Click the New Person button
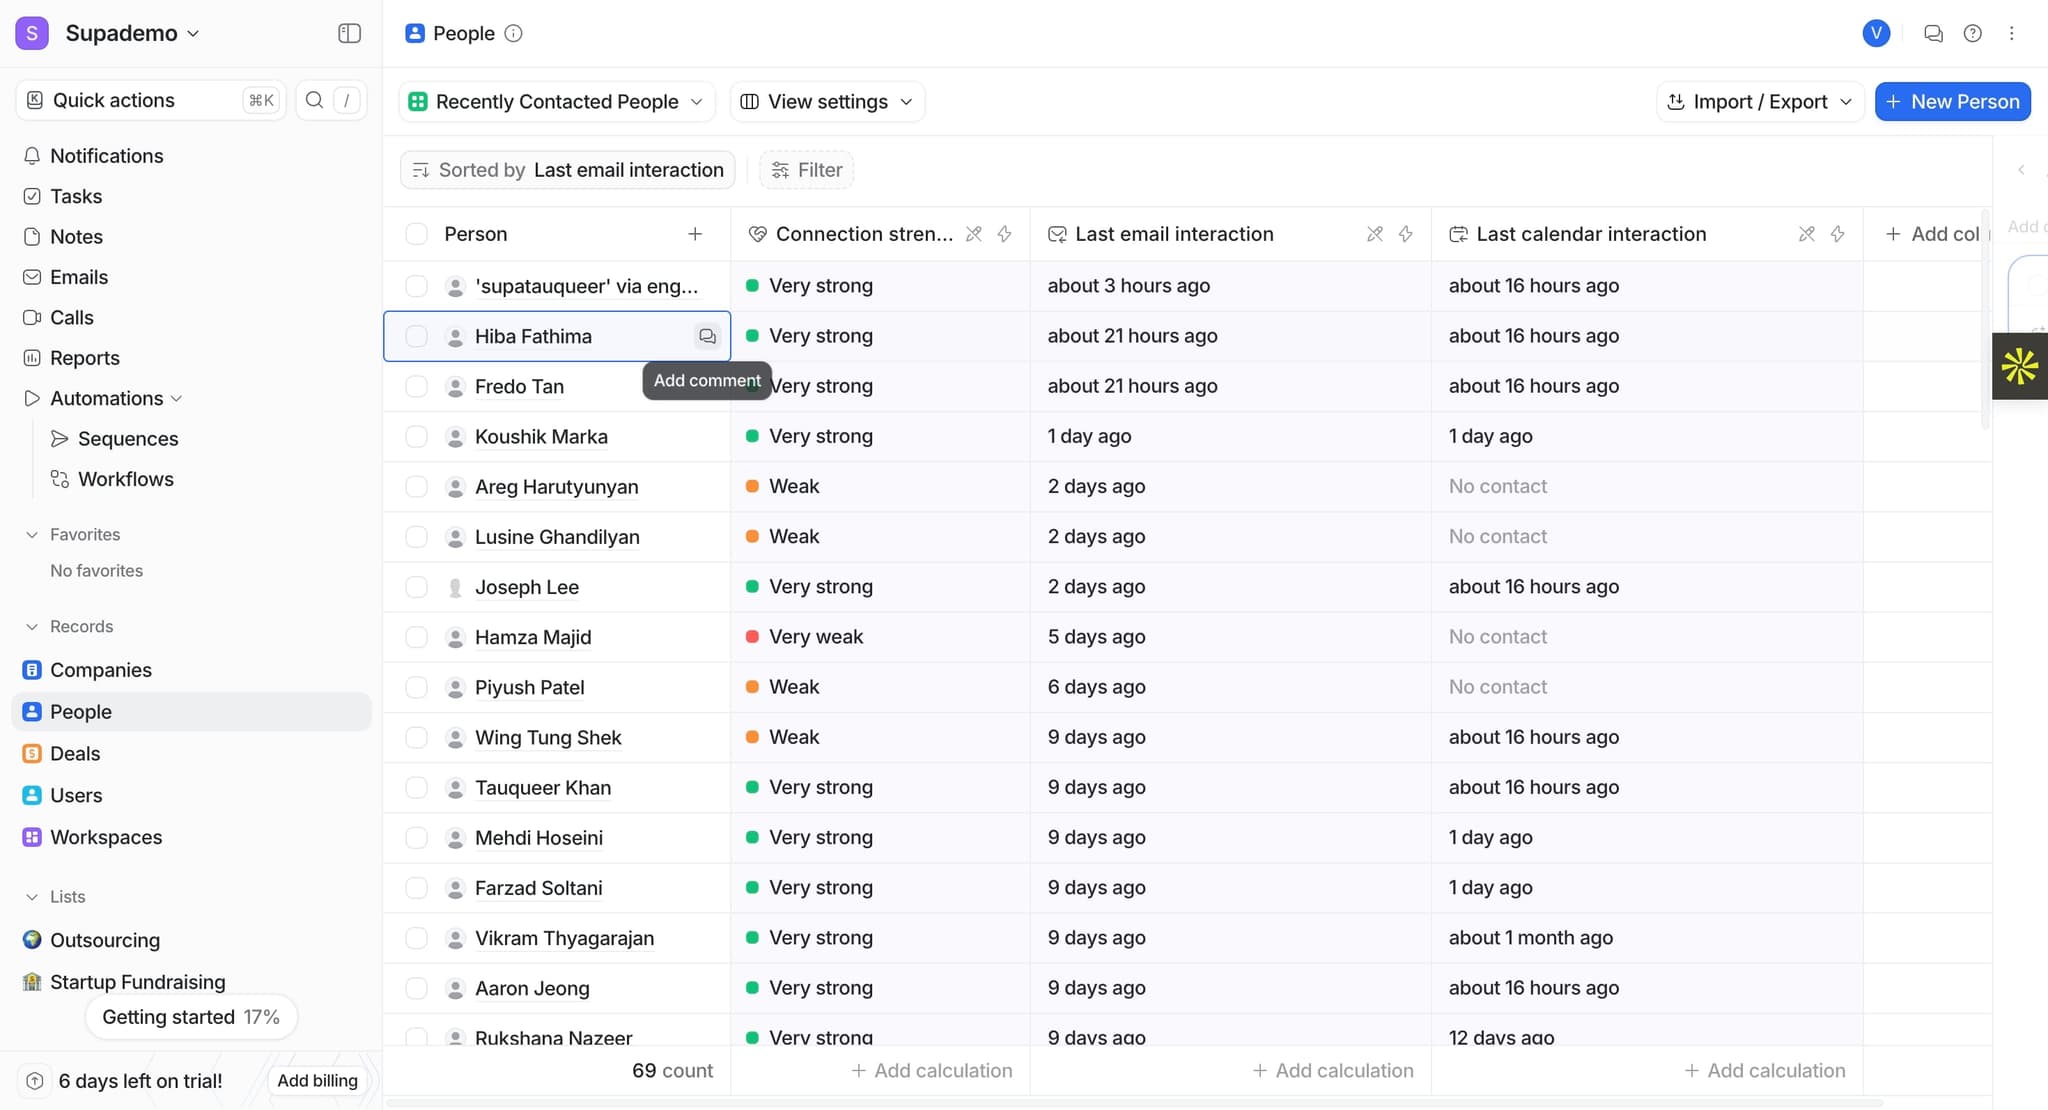The height and width of the screenshot is (1110, 2048). (1952, 102)
